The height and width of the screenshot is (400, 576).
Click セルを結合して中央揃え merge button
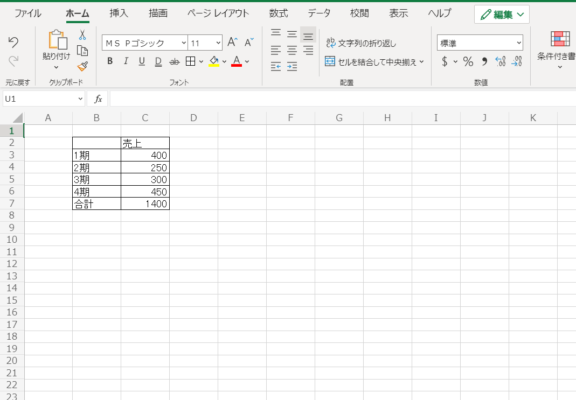point(370,62)
